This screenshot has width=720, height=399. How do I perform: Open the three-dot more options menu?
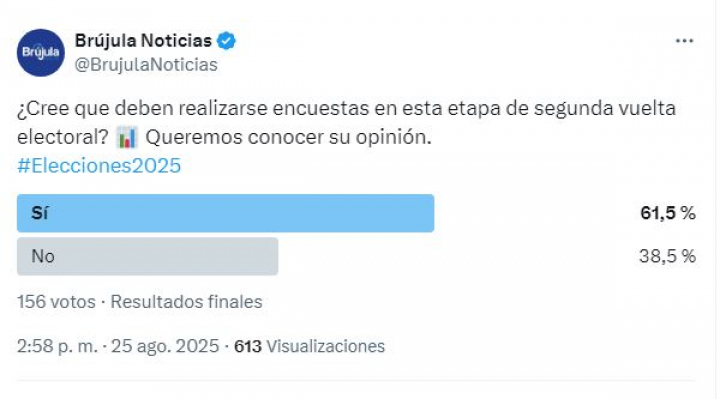(x=684, y=41)
